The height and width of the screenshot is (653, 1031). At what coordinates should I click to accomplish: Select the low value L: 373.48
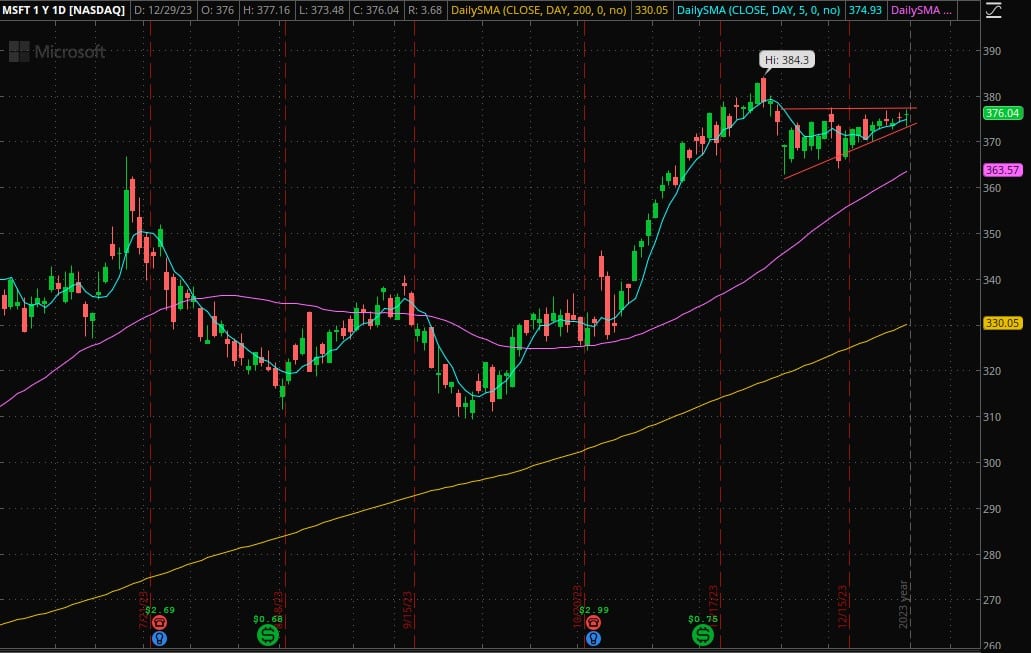tap(321, 10)
